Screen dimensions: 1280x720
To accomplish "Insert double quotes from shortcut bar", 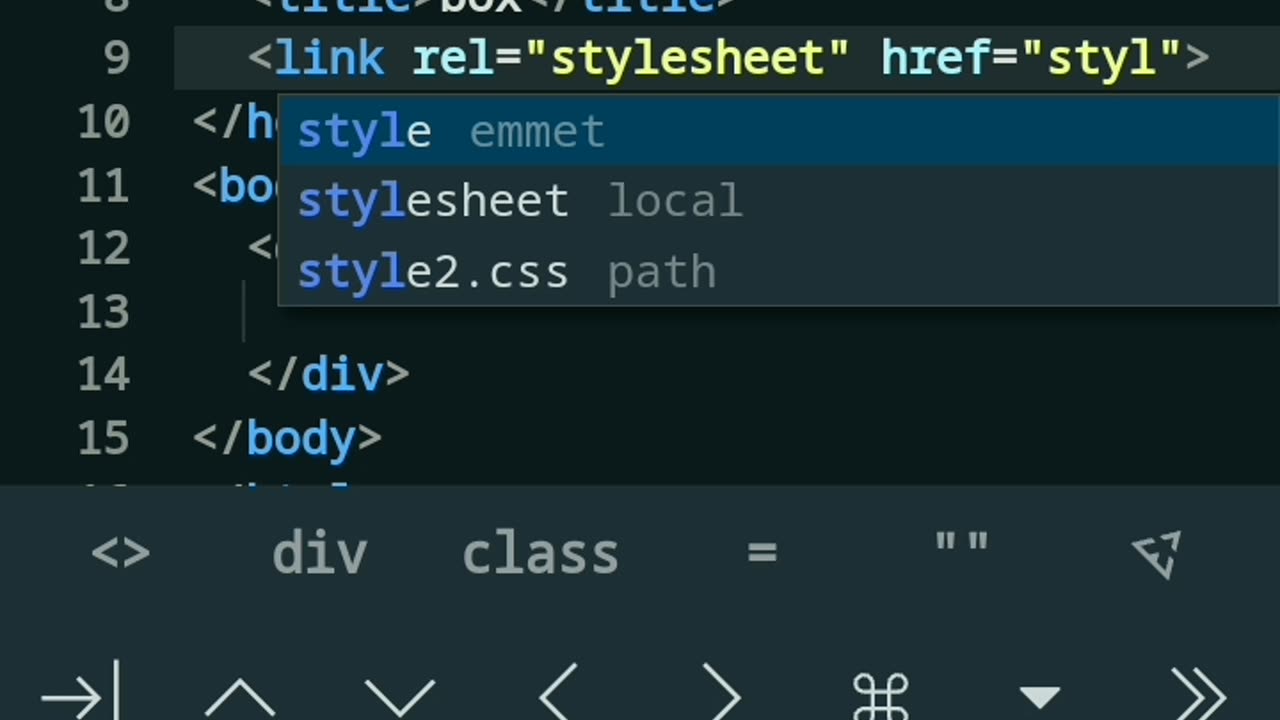I will tap(961, 545).
